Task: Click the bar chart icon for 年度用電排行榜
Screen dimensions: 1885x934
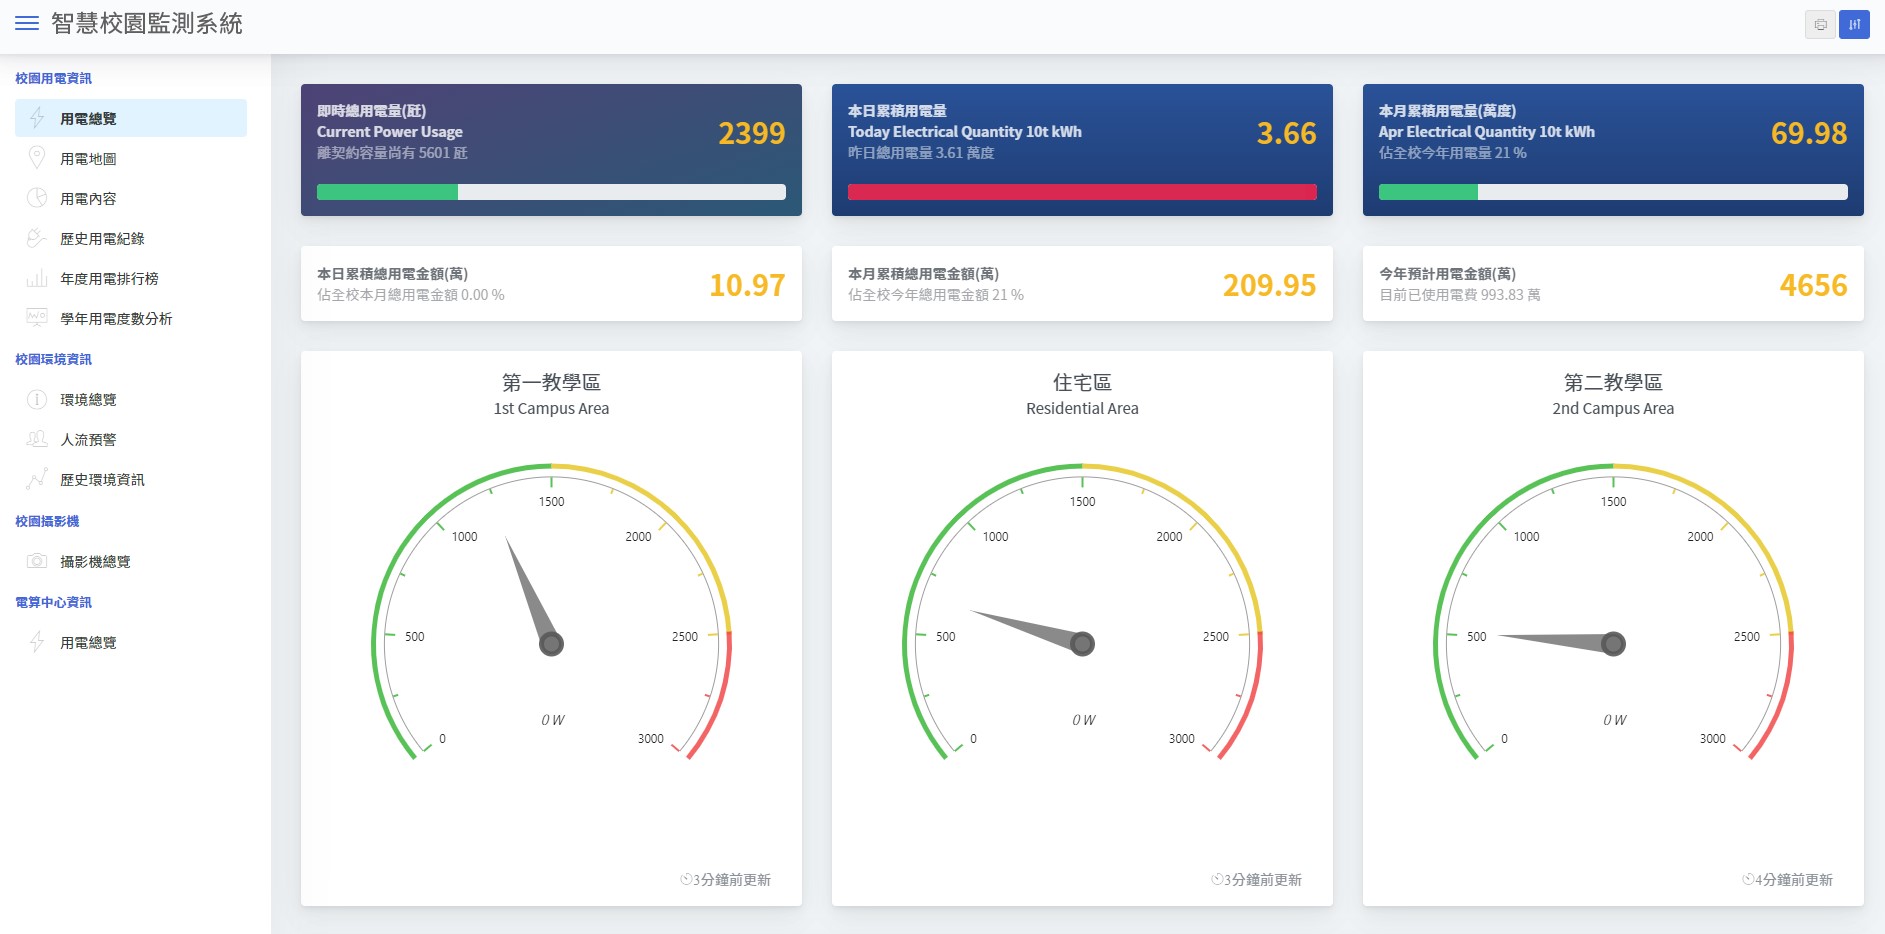Action: coord(37,278)
